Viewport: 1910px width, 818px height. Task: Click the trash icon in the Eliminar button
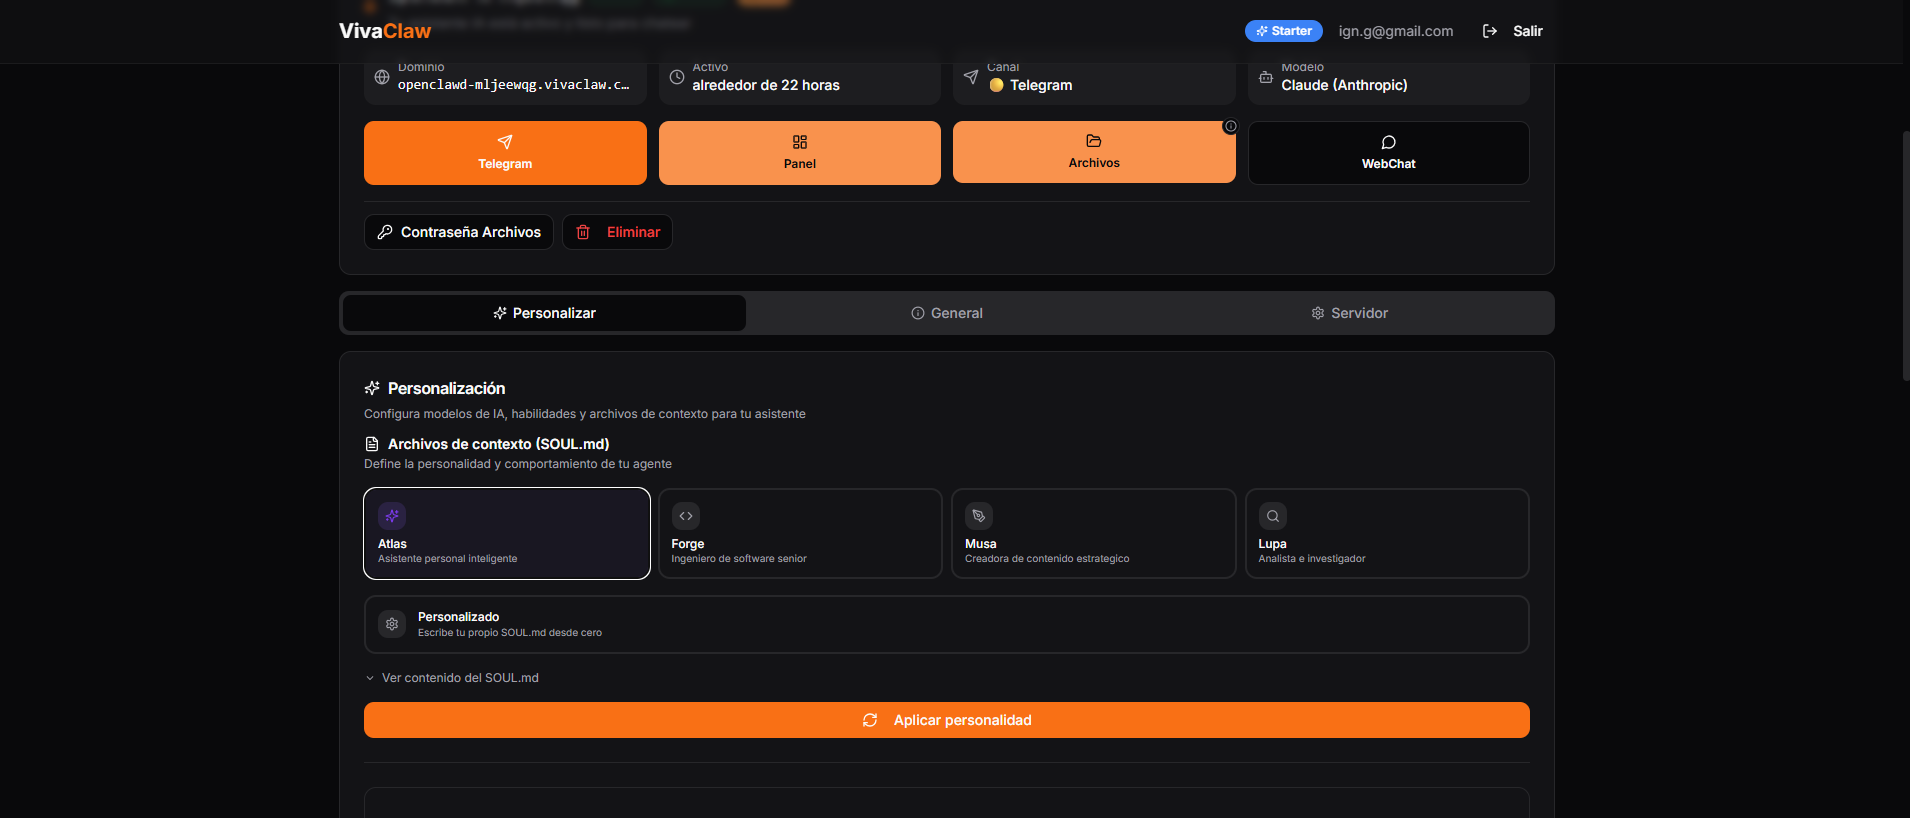[x=583, y=232]
